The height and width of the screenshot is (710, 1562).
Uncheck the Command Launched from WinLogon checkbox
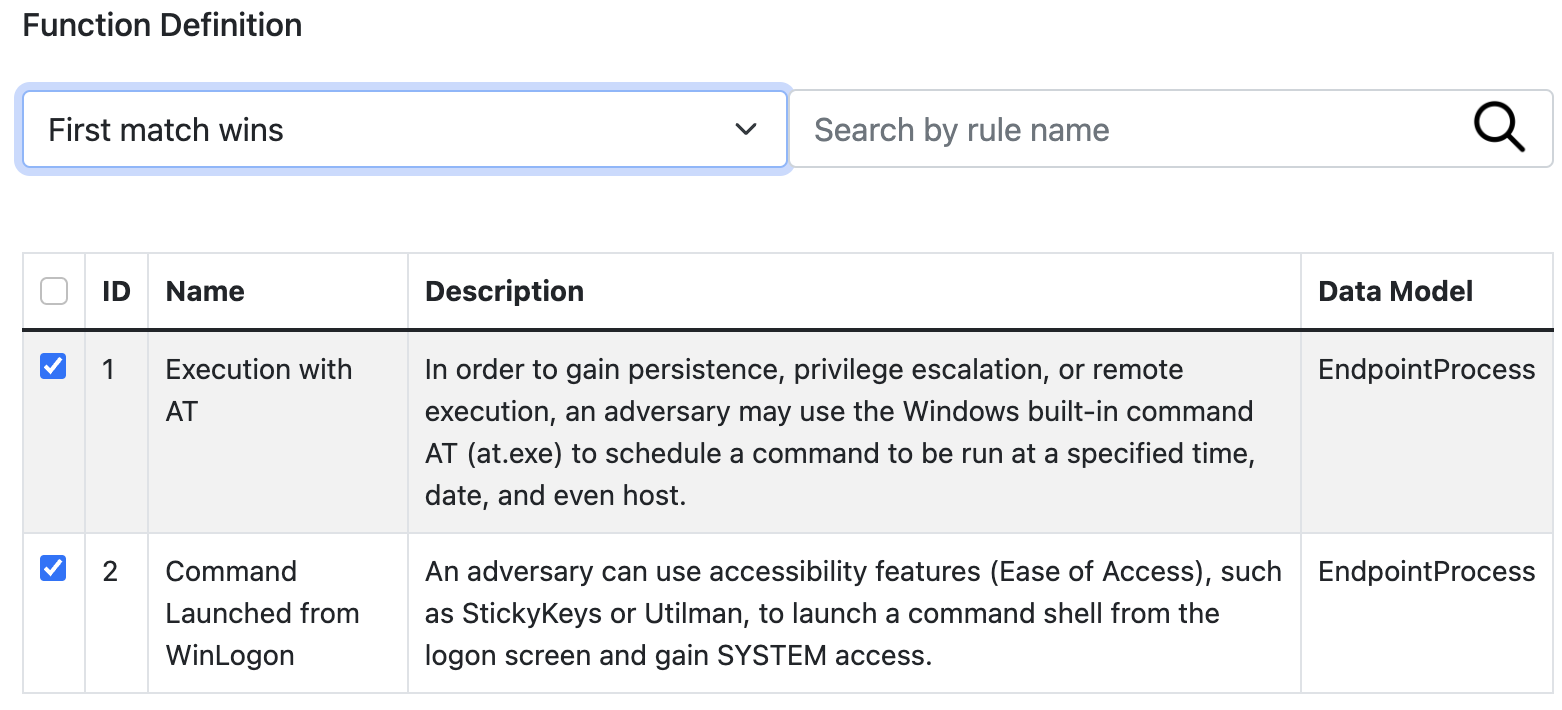pyautogui.click(x=53, y=569)
